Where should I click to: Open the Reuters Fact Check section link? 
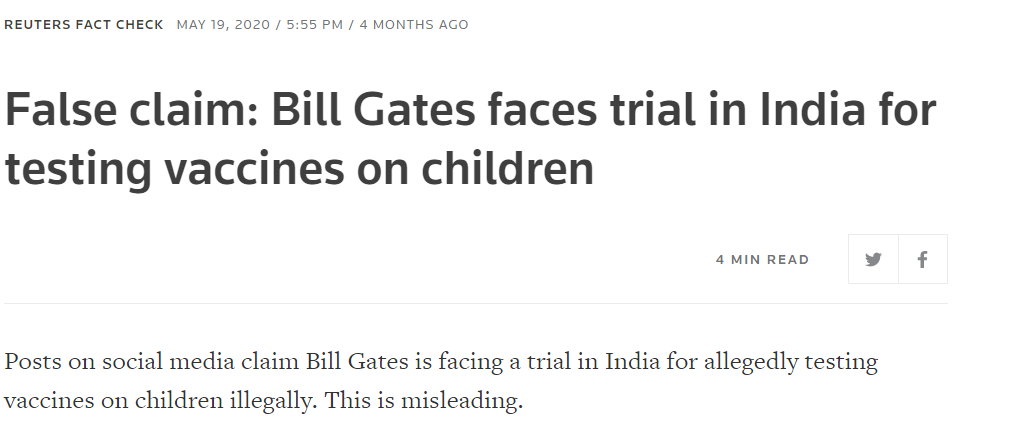84,25
